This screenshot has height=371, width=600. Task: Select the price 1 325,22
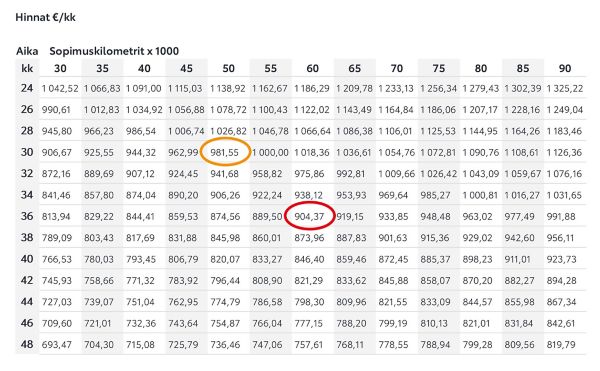[x=565, y=89]
